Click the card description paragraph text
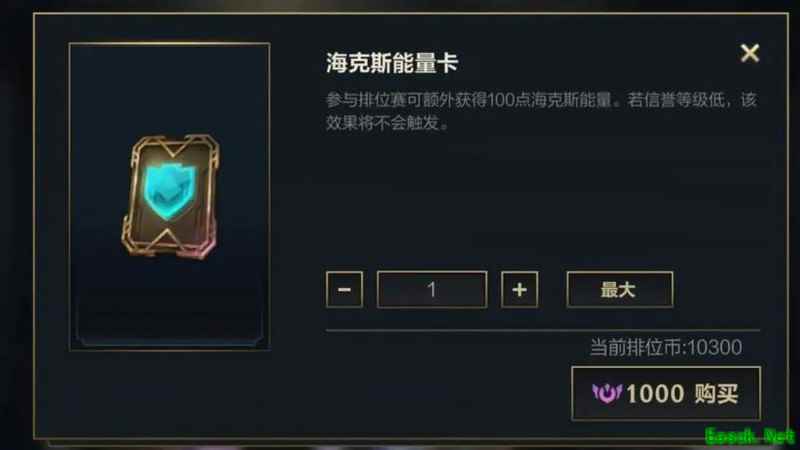800x450 pixels. pos(542,111)
